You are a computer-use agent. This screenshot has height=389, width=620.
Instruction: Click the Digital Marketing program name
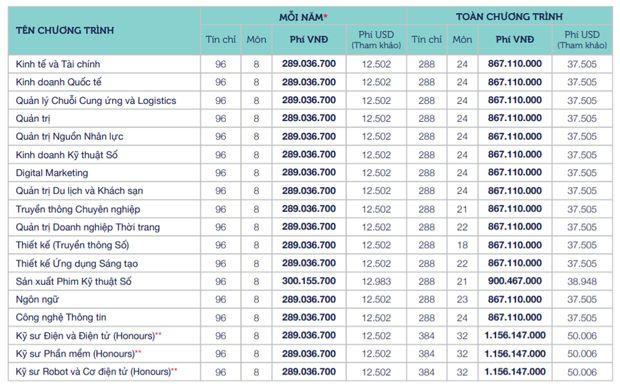click(52, 173)
